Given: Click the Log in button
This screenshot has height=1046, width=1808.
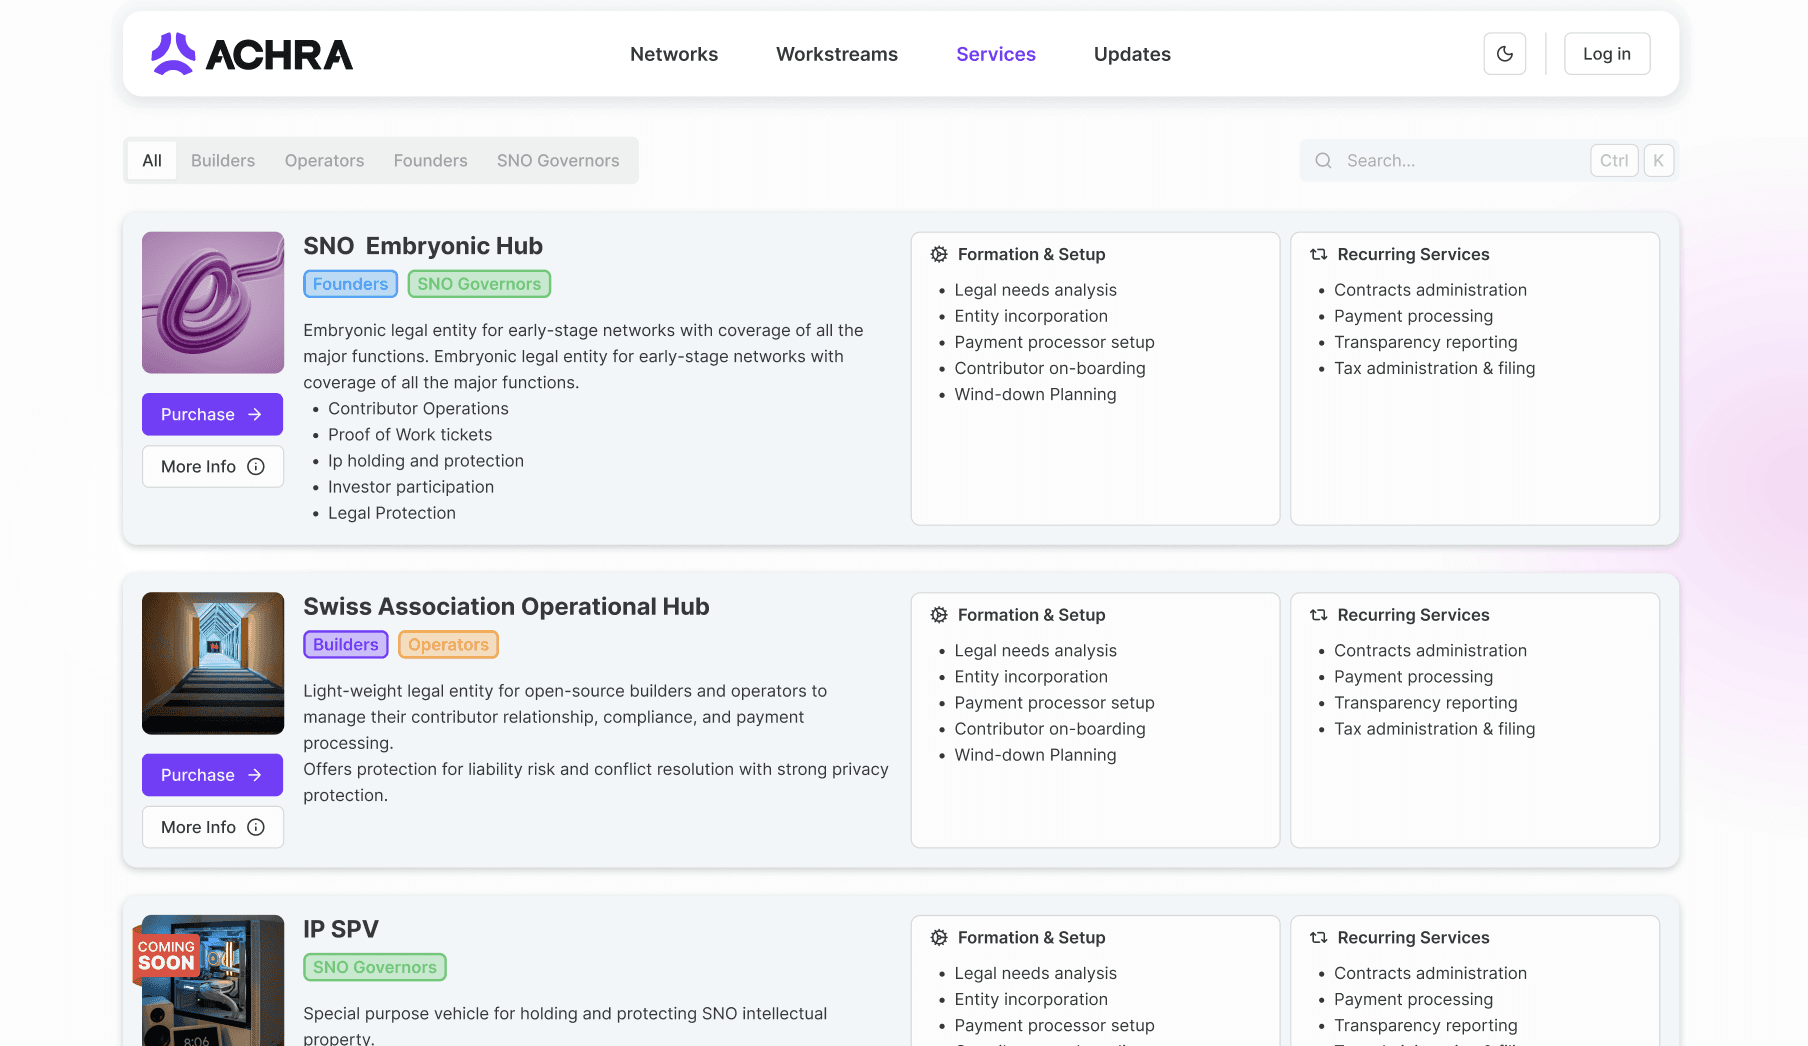Looking at the screenshot, I should pyautogui.click(x=1606, y=53).
